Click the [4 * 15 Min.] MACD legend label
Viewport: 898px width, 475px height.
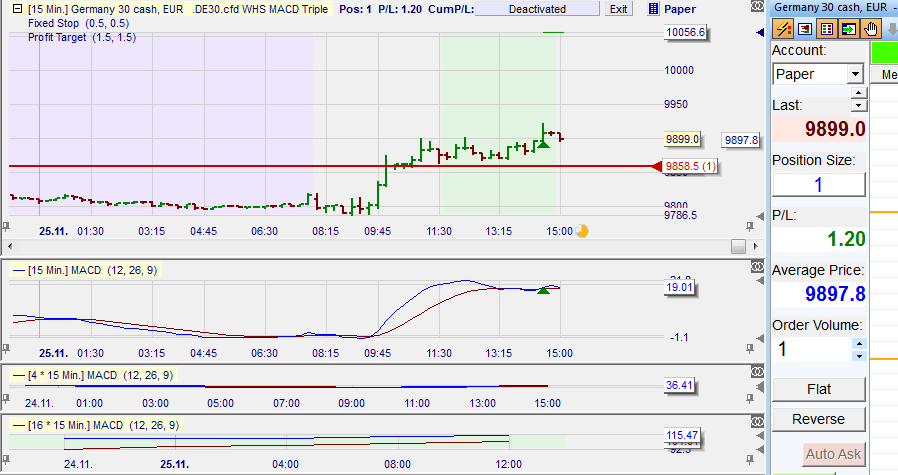(x=93, y=375)
